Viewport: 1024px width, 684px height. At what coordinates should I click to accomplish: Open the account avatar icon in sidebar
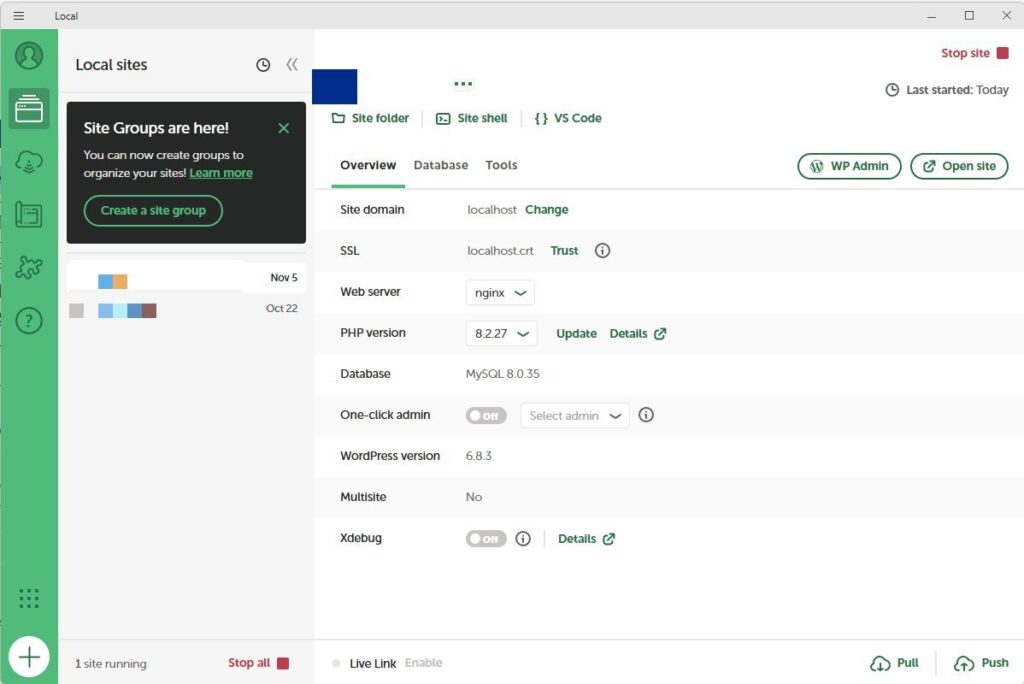coord(29,55)
